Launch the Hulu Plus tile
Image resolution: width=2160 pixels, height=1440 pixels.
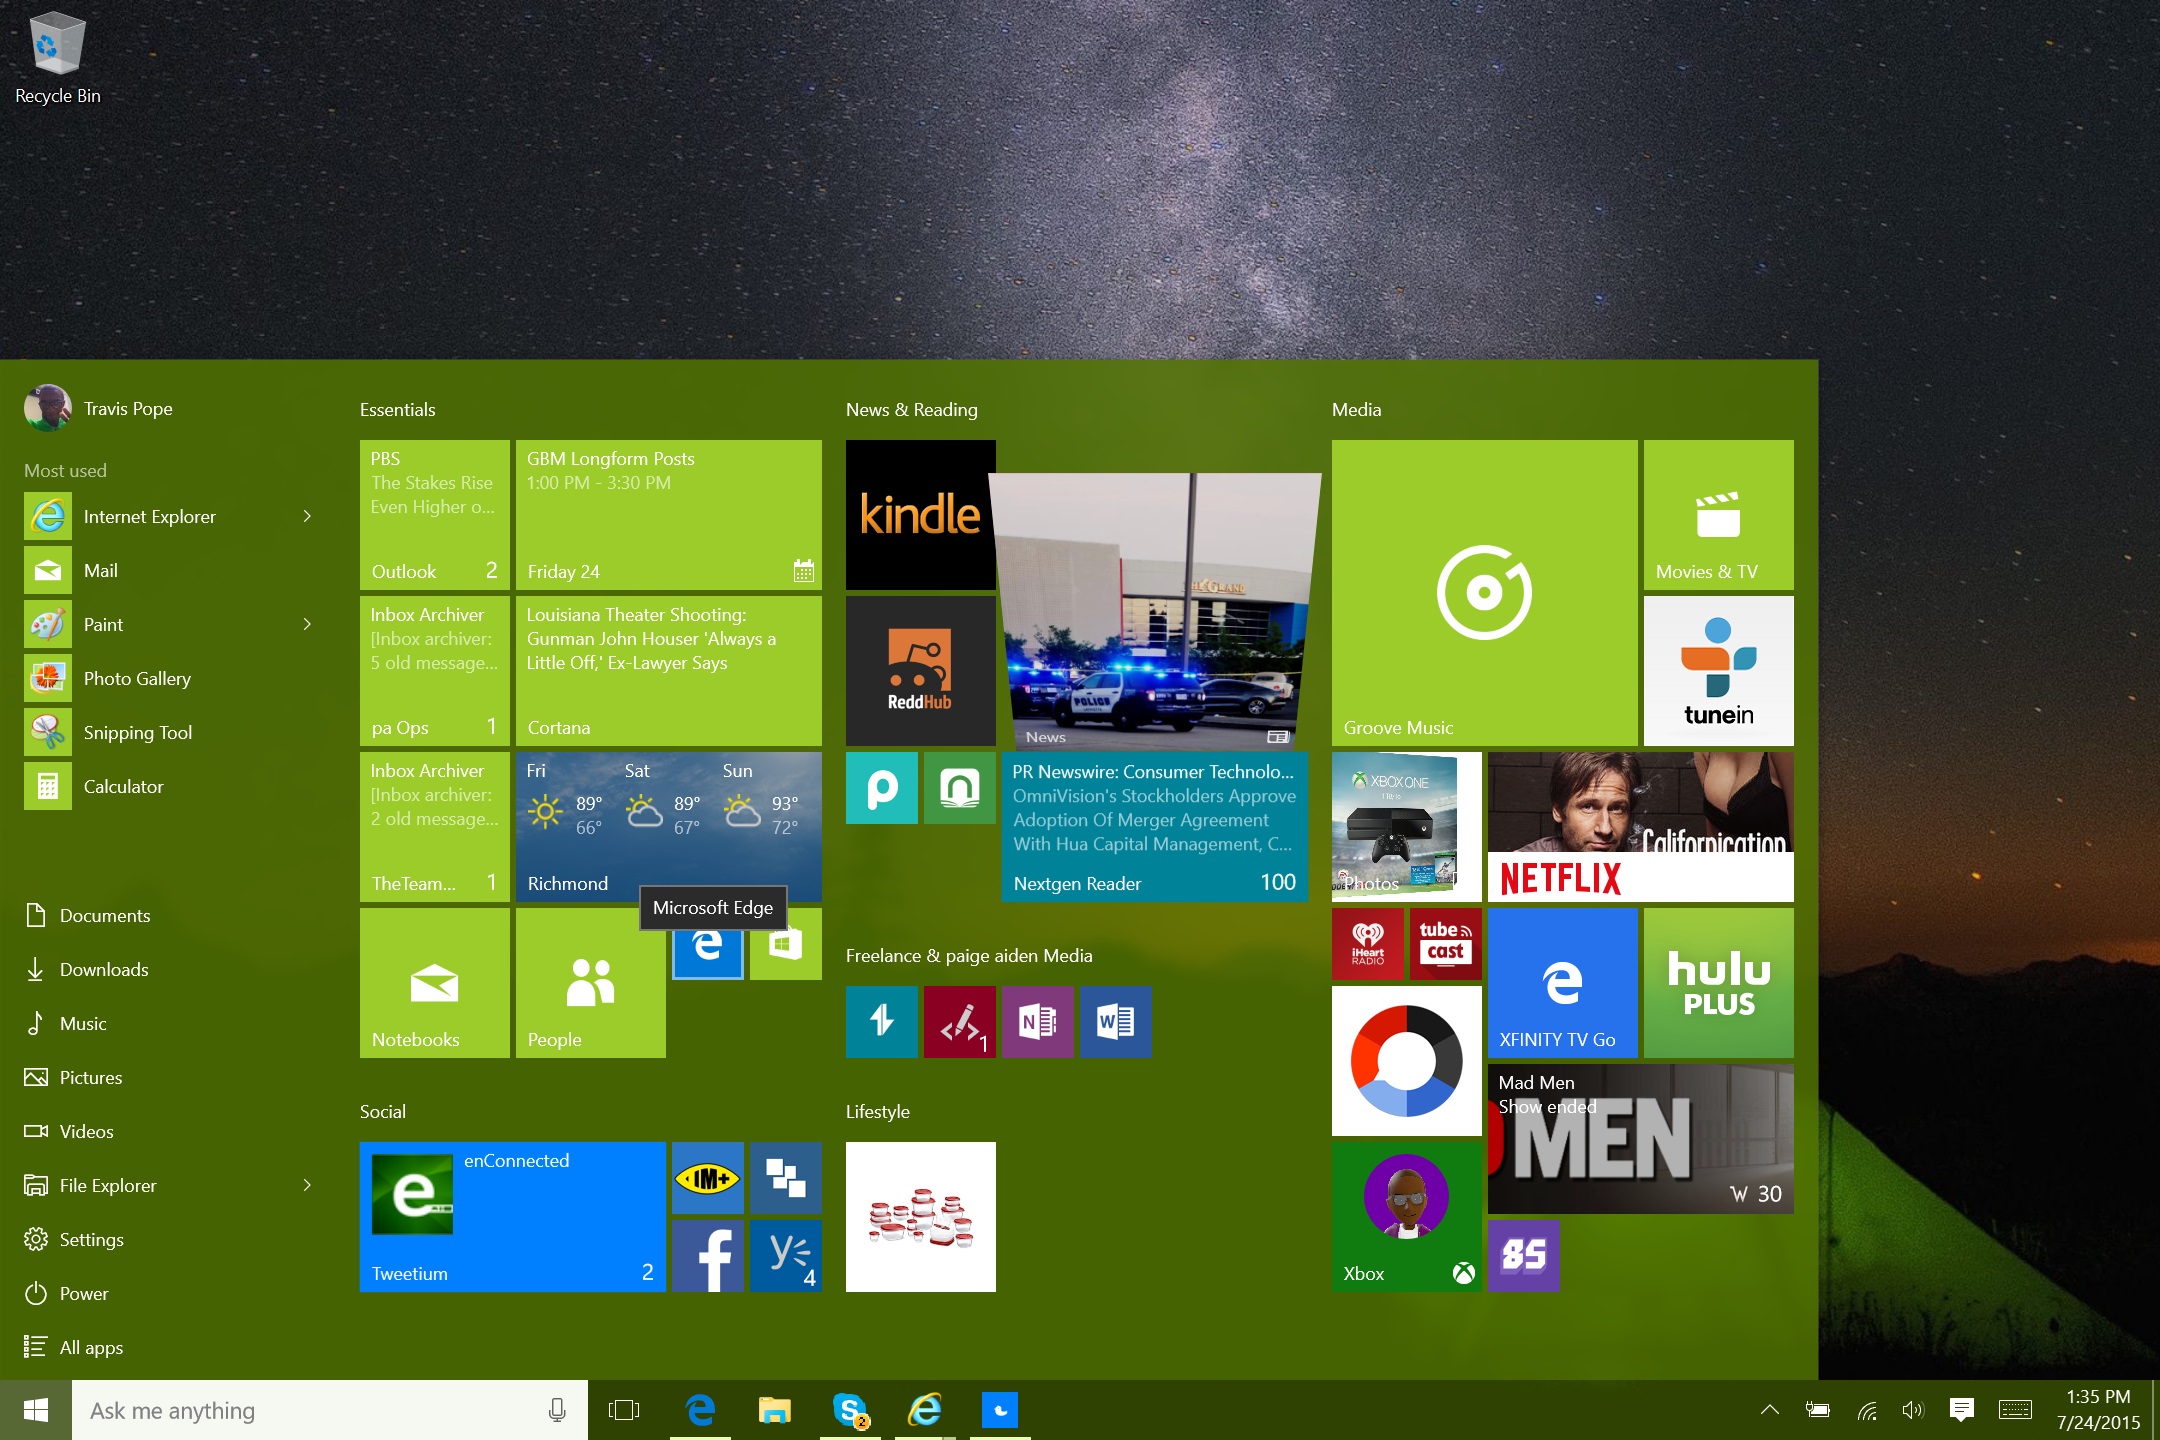coord(1718,982)
